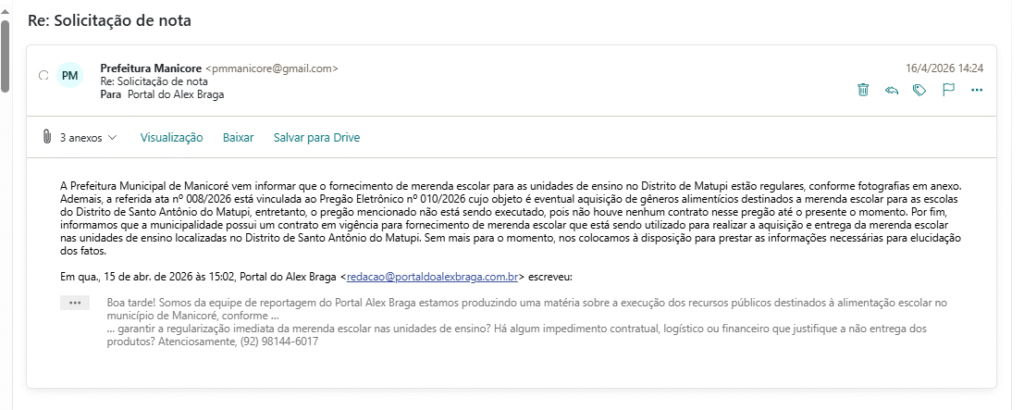Reply using the arrow icon
Viewport: 1024px width, 410px height.
(891, 90)
